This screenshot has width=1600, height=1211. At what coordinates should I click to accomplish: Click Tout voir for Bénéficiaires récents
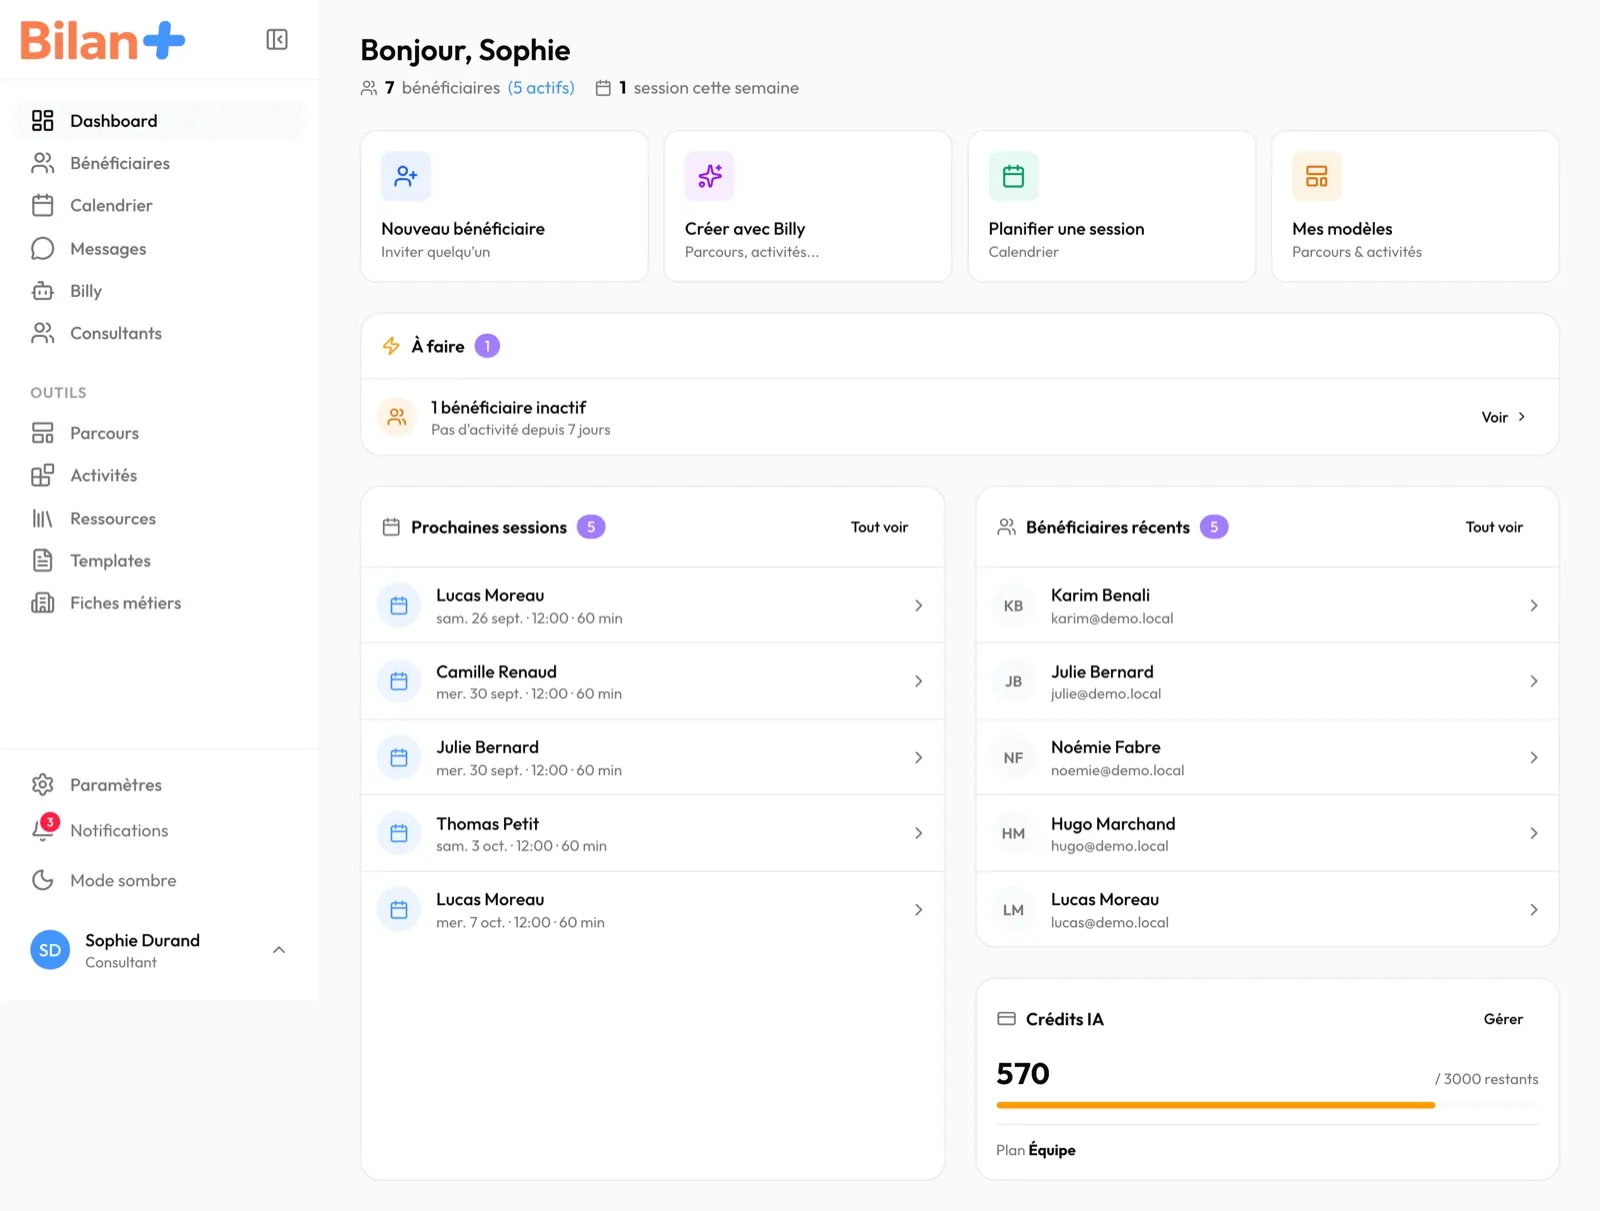(x=1494, y=527)
